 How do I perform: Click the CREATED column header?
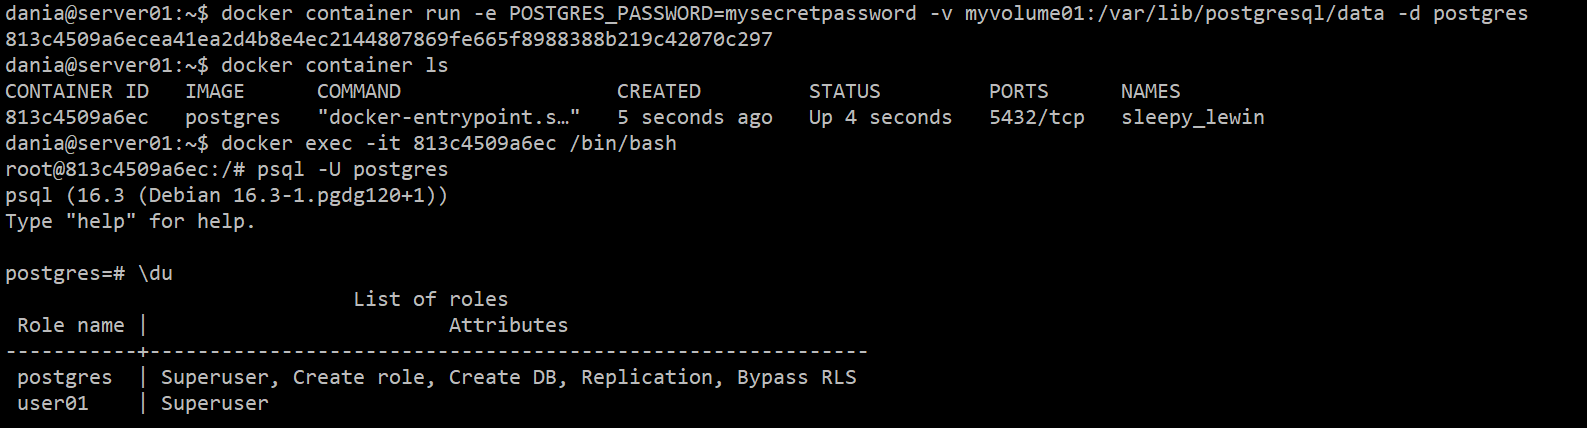tap(659, 91)
